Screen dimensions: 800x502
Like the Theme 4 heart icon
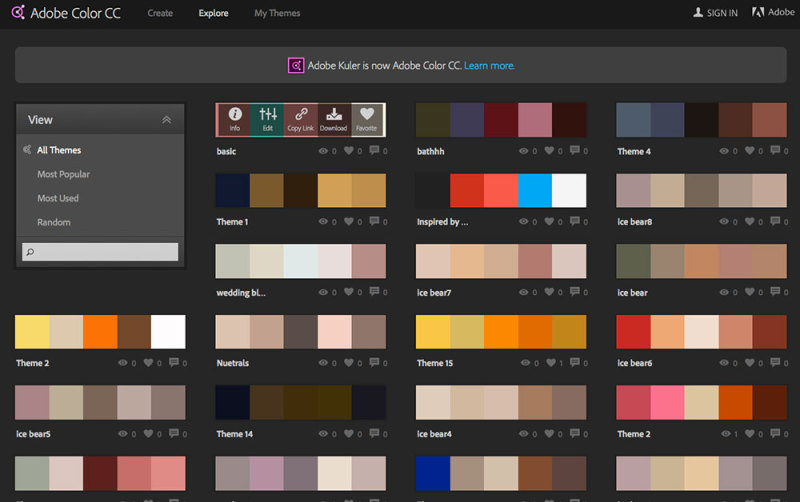tap(749, 150)
